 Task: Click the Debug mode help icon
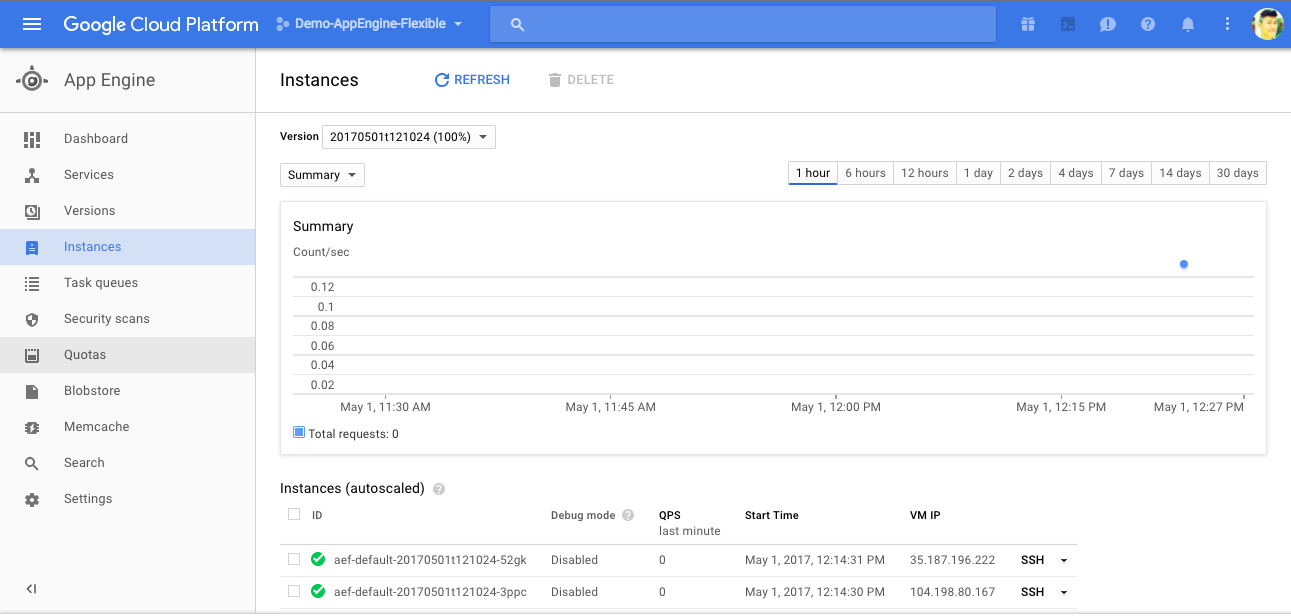point(628,516)
